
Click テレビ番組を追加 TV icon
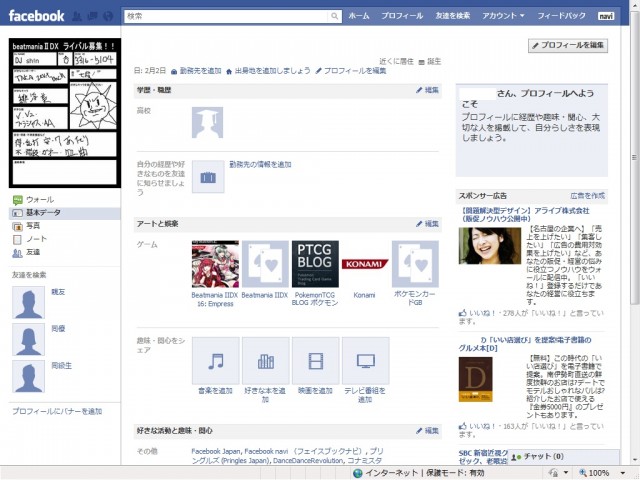(x=365, y=361)
